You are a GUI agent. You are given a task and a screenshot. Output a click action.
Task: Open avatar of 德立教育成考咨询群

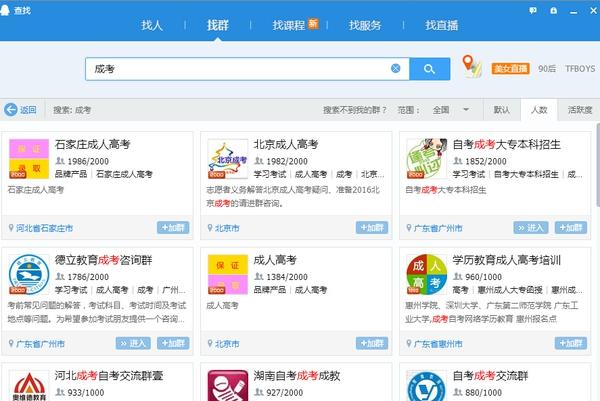(29, 275)
